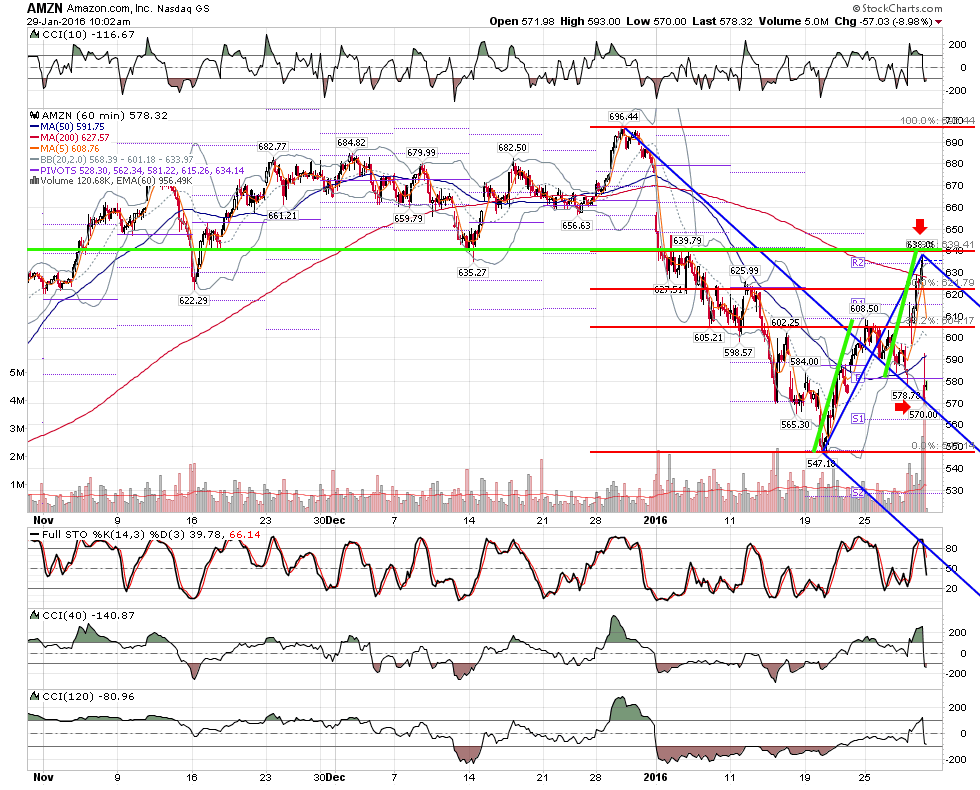This screenshot has width=980, height=790.
Task: Click the Nasdaq GS exchange label
Action: (185, 9)
